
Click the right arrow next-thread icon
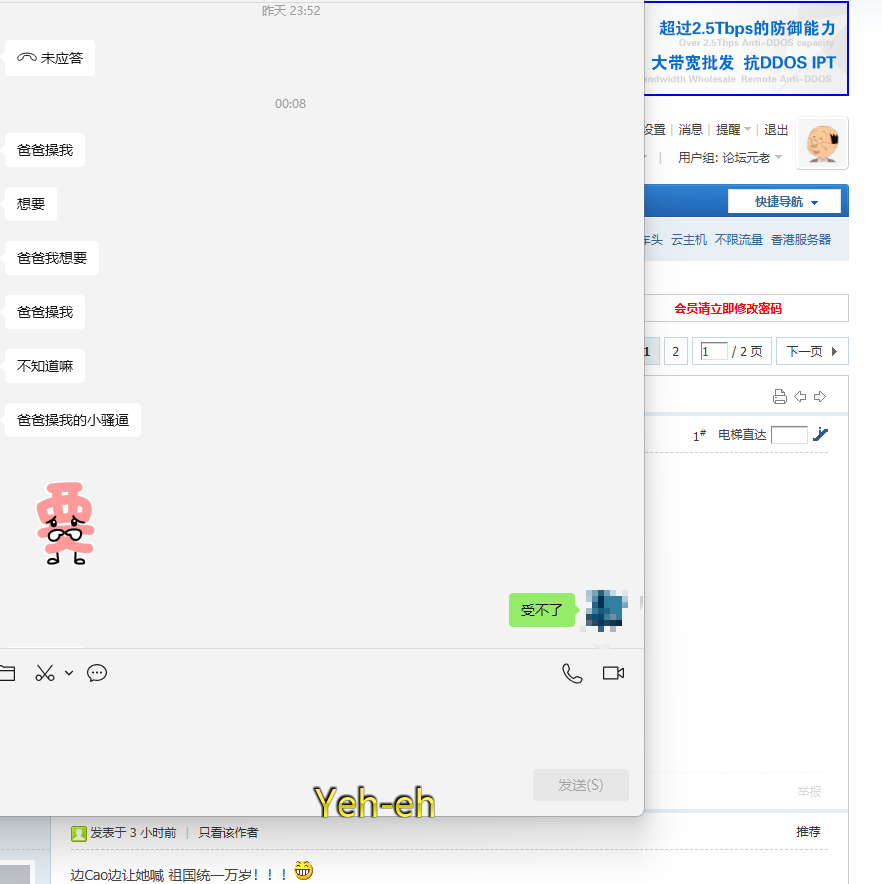[x=820, y=397]
